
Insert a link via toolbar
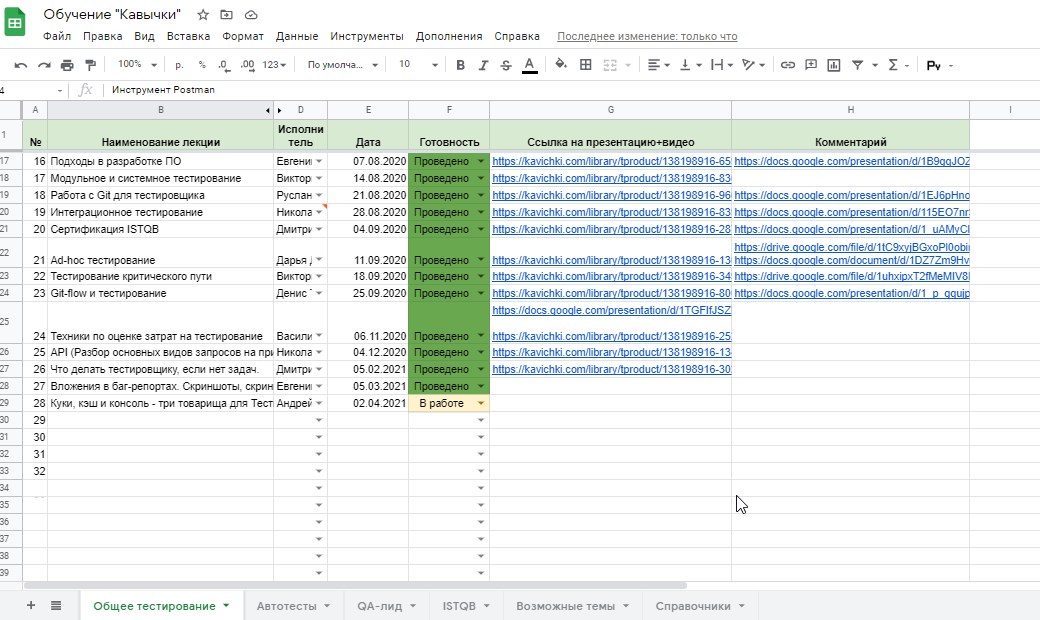click(x=787, y=65)
